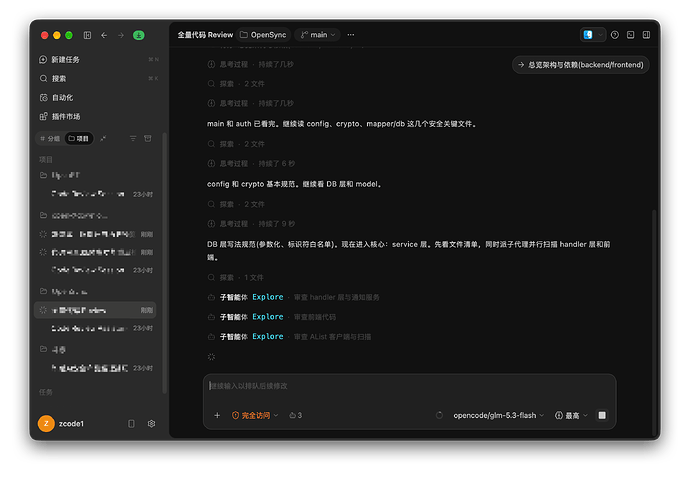
Task: Expand the 探索 1 文件 entry
Action: [x=235, y=278]
